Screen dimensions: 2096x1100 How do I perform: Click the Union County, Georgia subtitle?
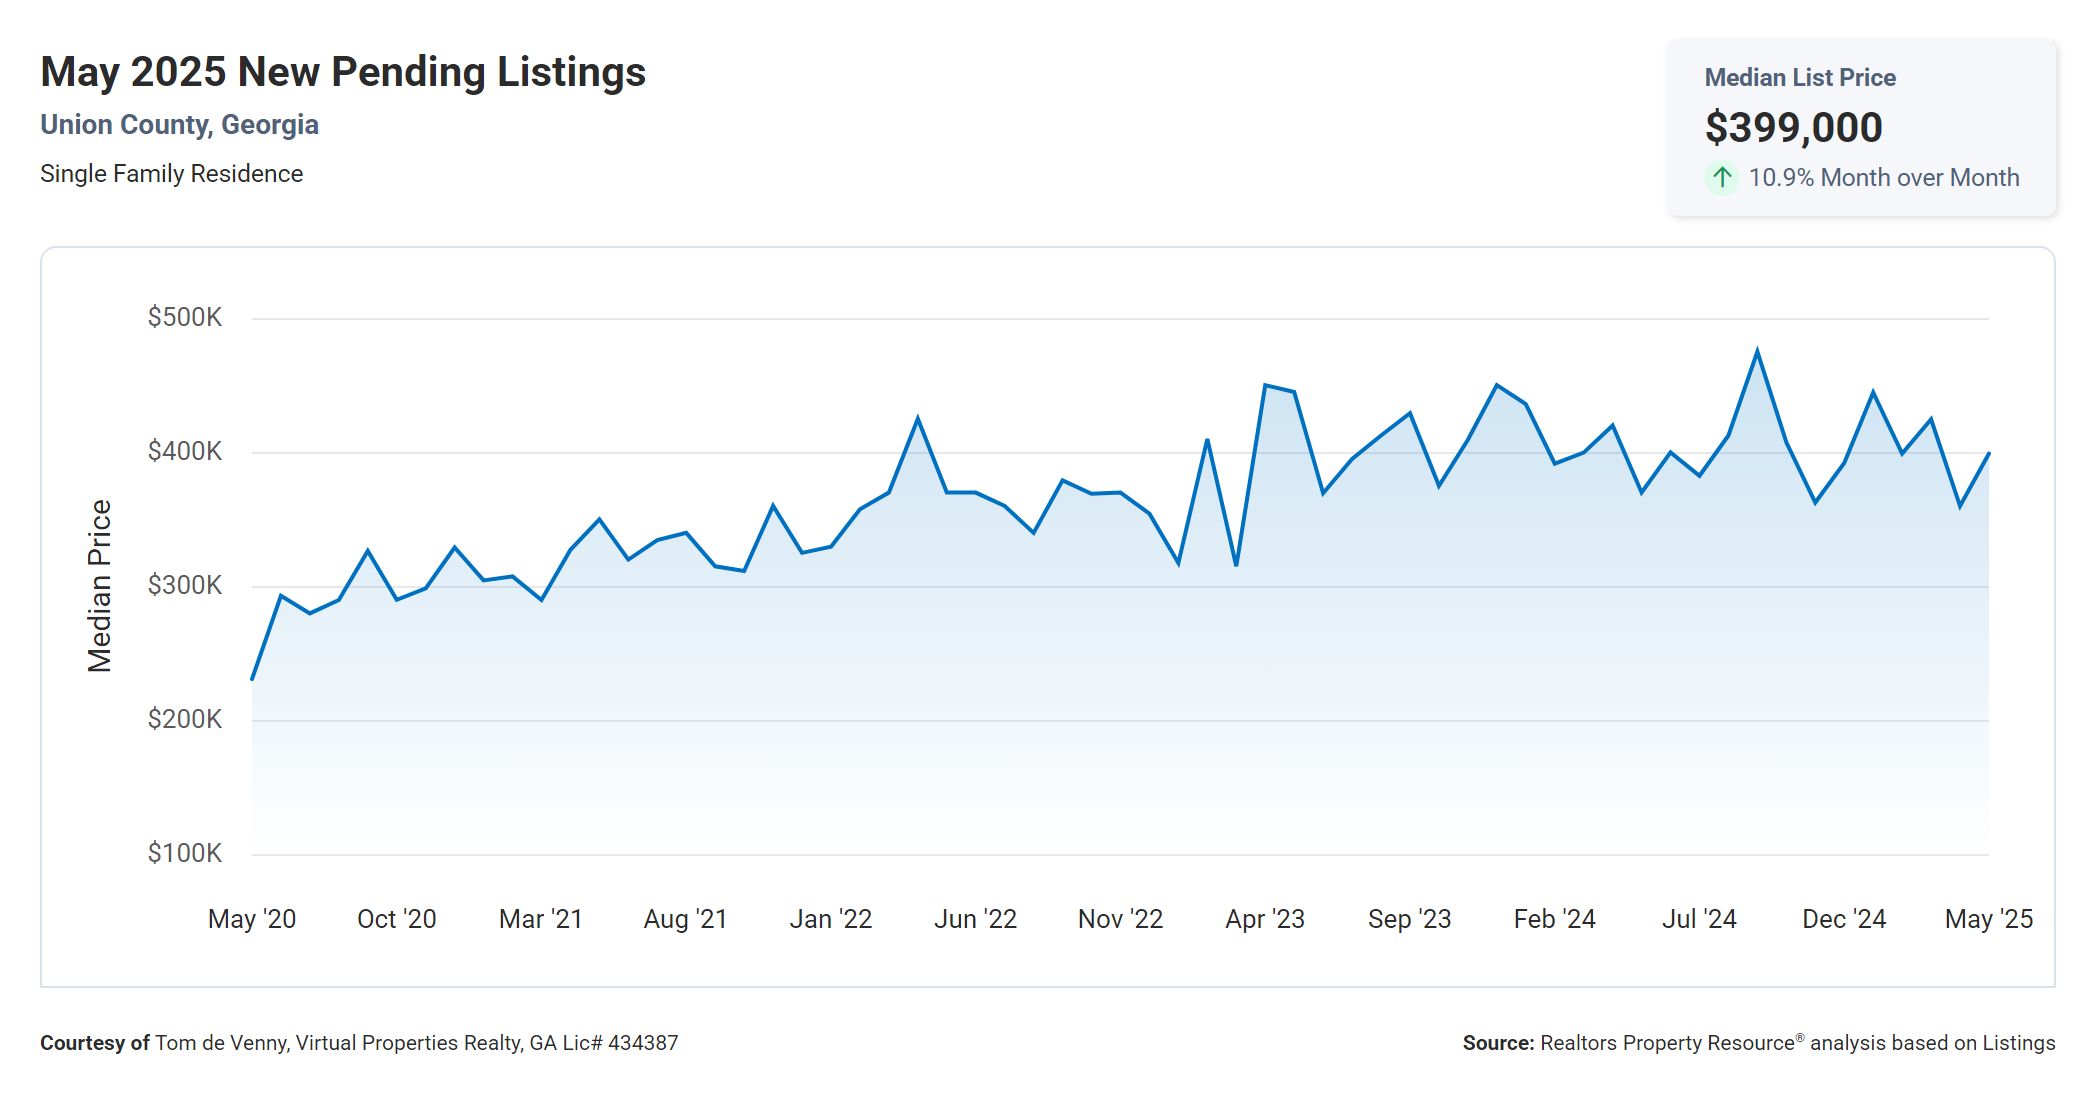(179, 125)
